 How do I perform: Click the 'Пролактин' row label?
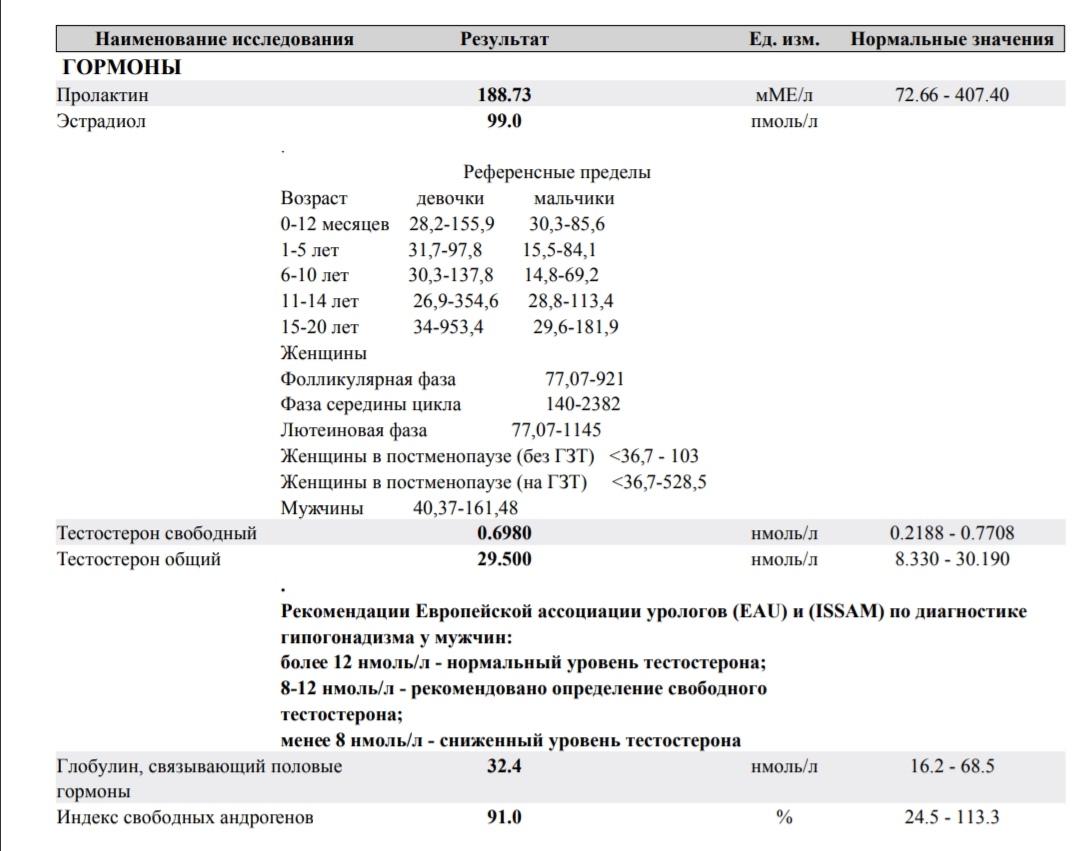tap(103, 96)
